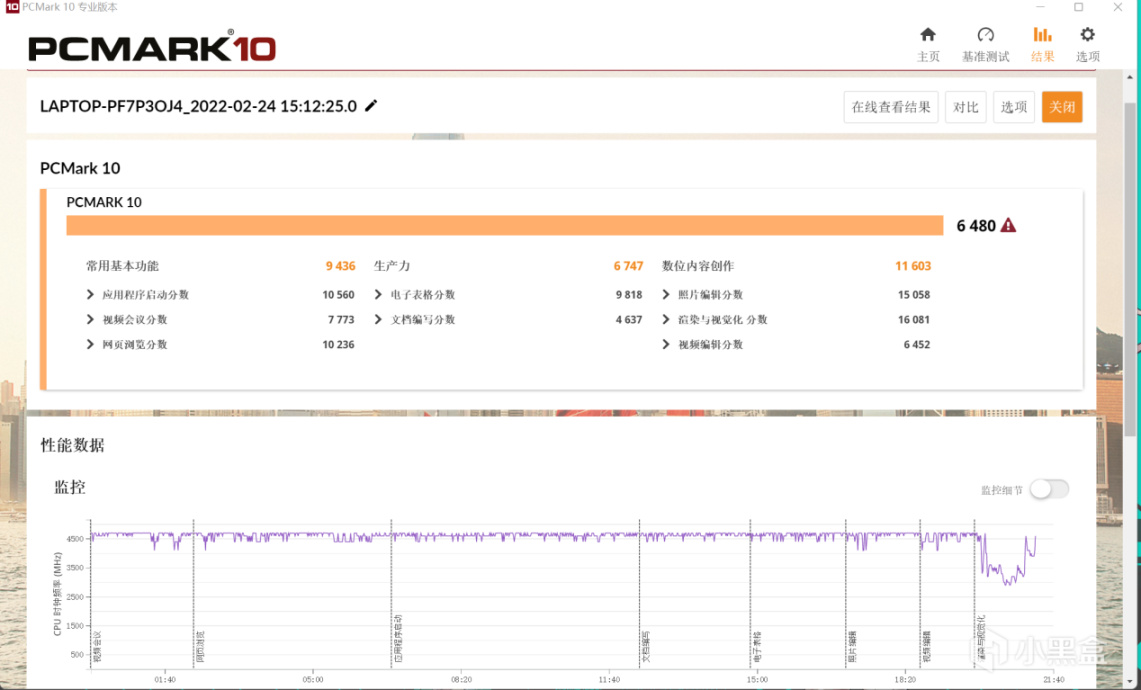The width and height of the screenshot is (1141, 690).
Task: Expand 视频会议分数 row
Action: click(90, 320)
